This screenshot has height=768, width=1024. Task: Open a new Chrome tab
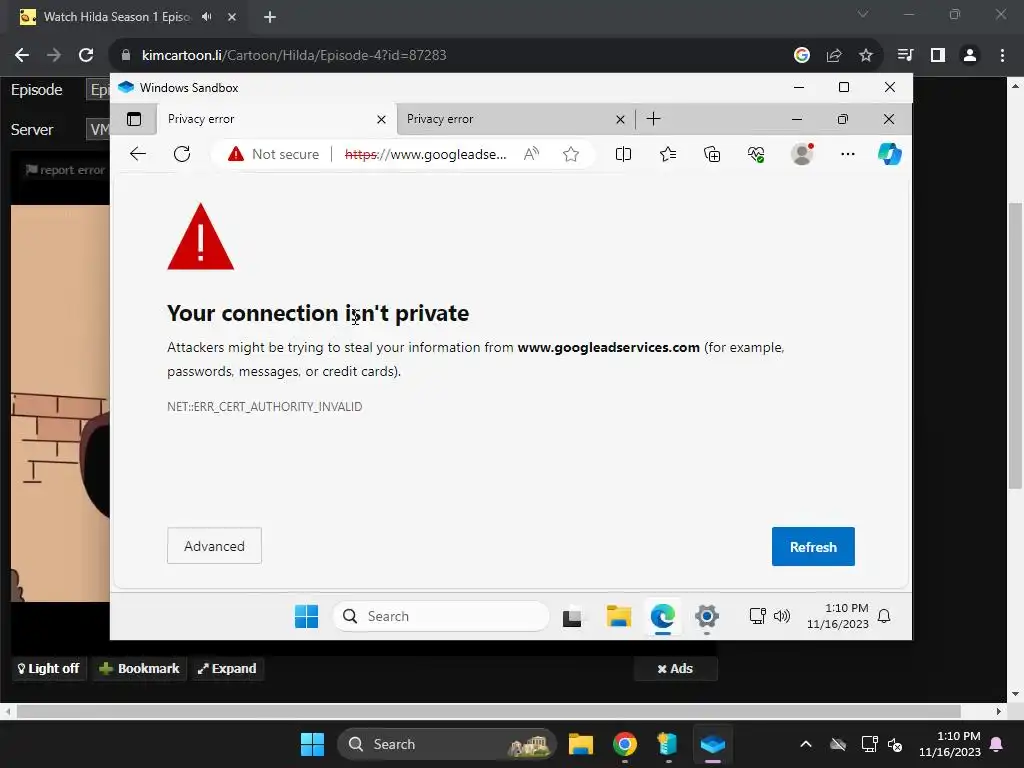270,17
